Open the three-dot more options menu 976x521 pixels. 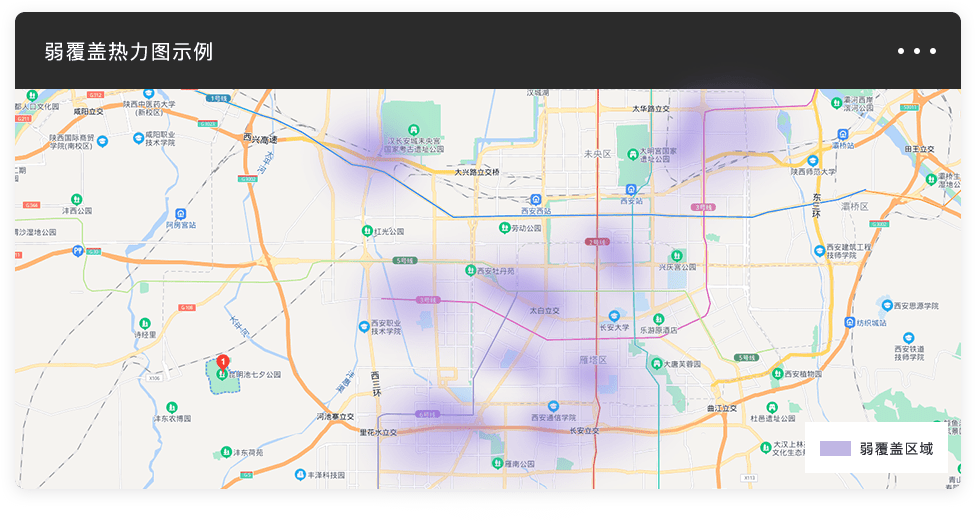pos(916,51)
